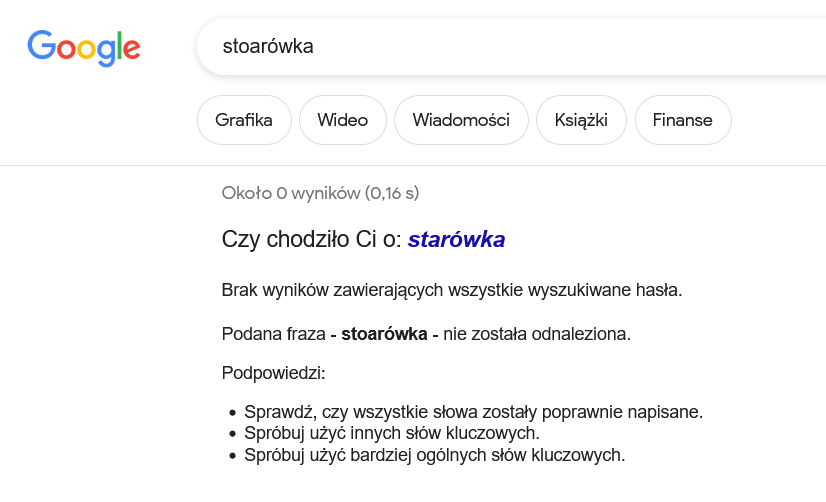
Task: Select the Wiadomości filter tab
Action: click(461, 120)
